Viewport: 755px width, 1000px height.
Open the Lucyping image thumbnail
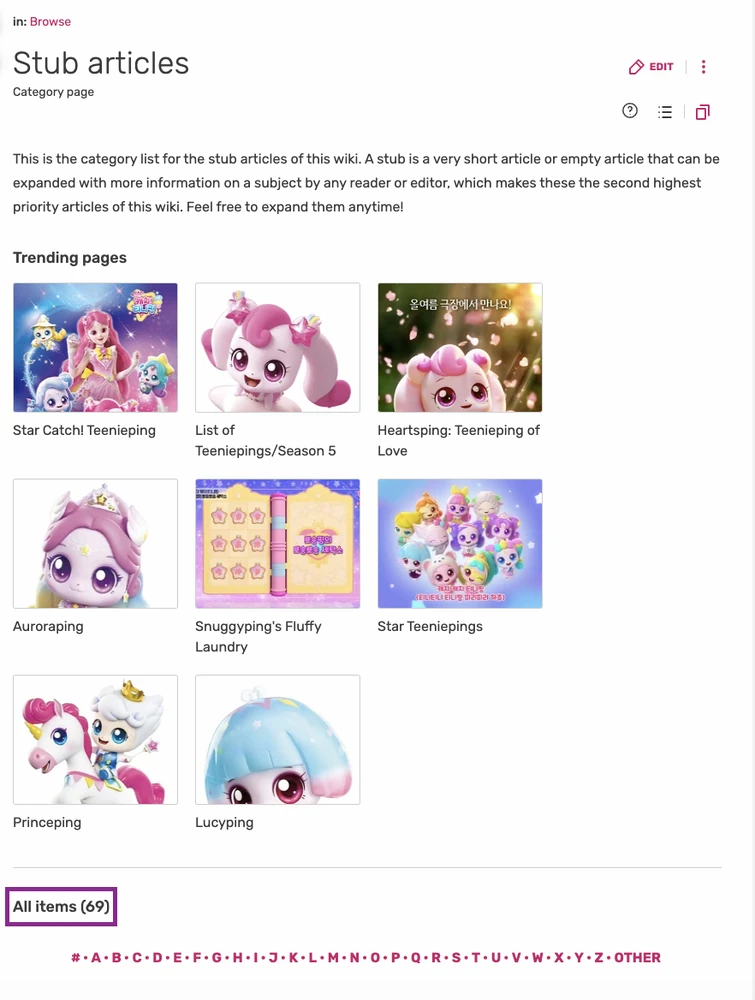(x=277, y=740)
